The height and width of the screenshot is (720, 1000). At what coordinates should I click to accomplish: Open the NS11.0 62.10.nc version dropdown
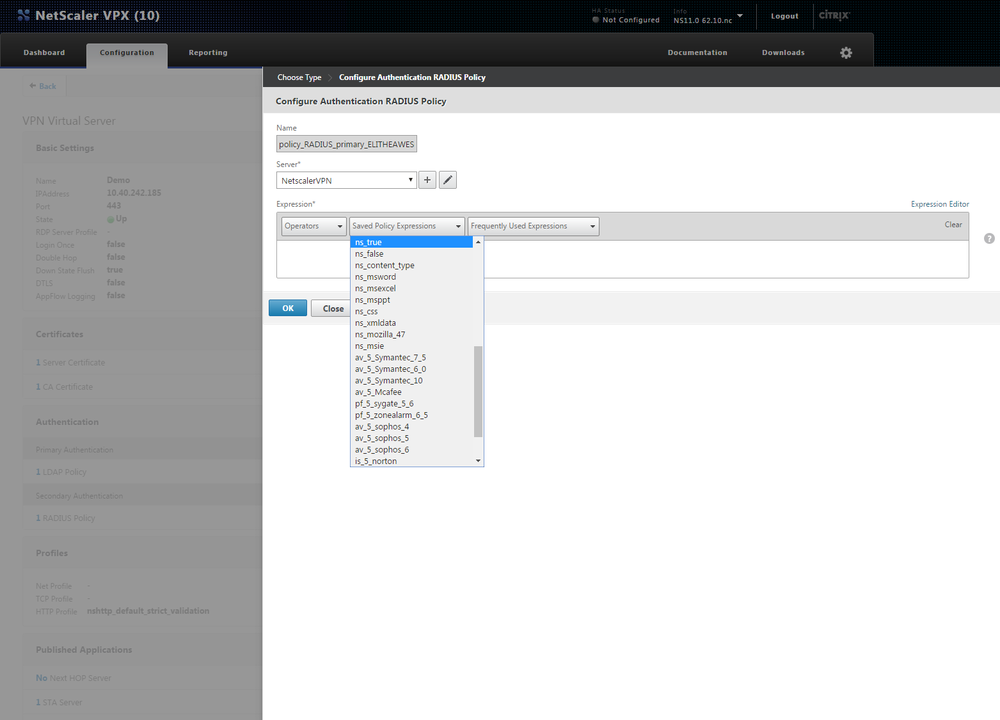(712, 16)
